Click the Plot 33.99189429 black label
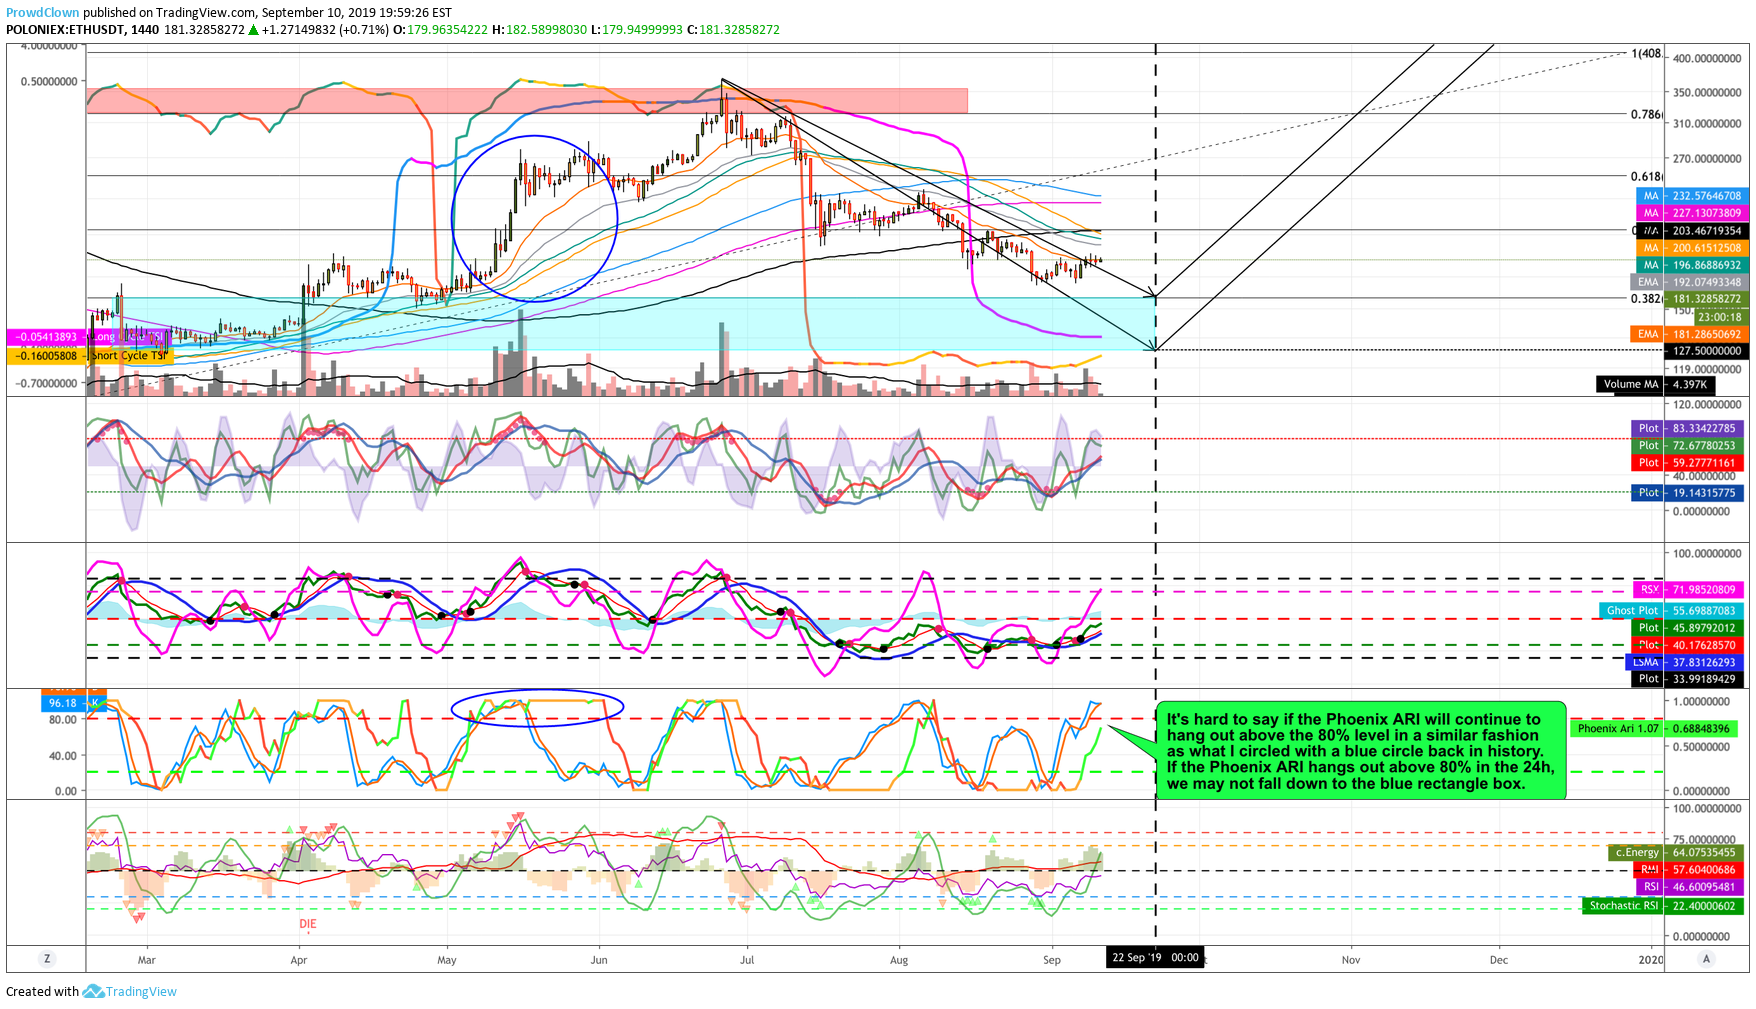Image resolution: width=1756 pixels, height=1009 pixels. [x=1689, y=679]
